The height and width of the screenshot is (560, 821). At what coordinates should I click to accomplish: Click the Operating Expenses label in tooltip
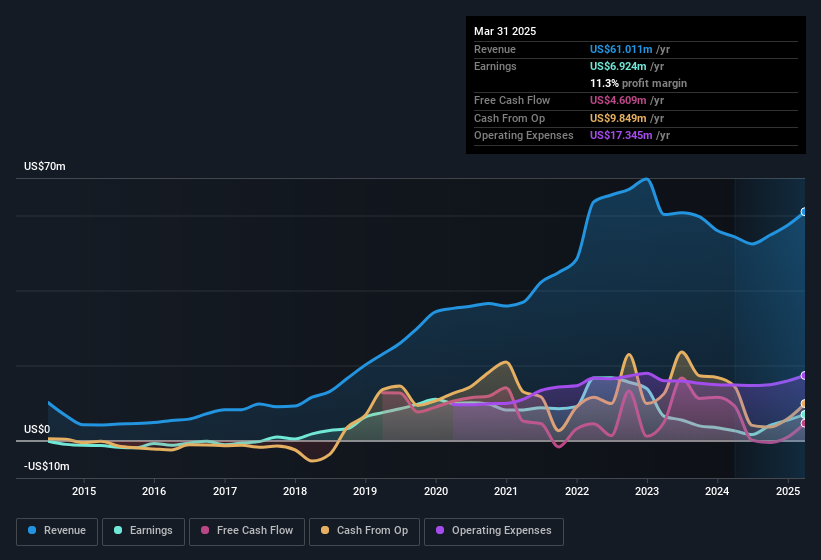pos(524,136)
